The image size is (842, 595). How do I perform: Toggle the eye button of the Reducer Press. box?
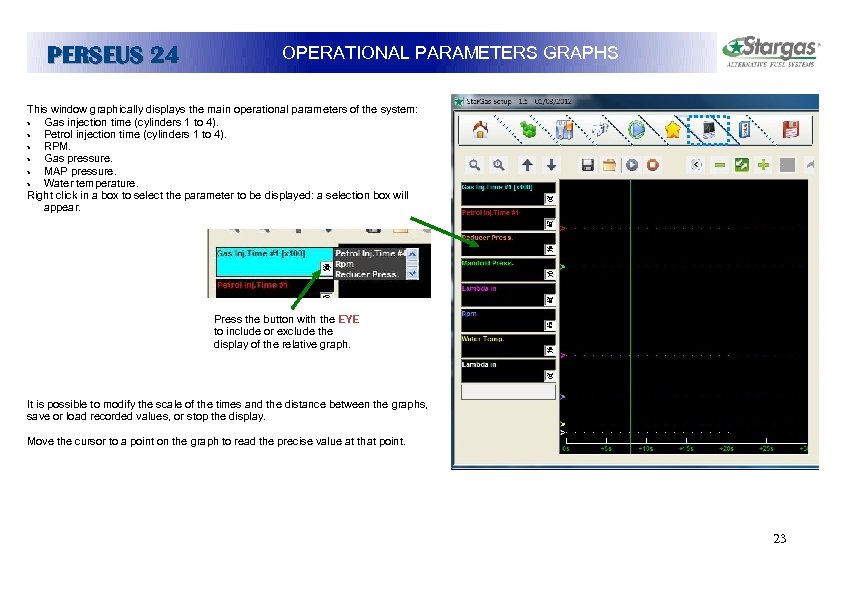click(x=549, y=249)
